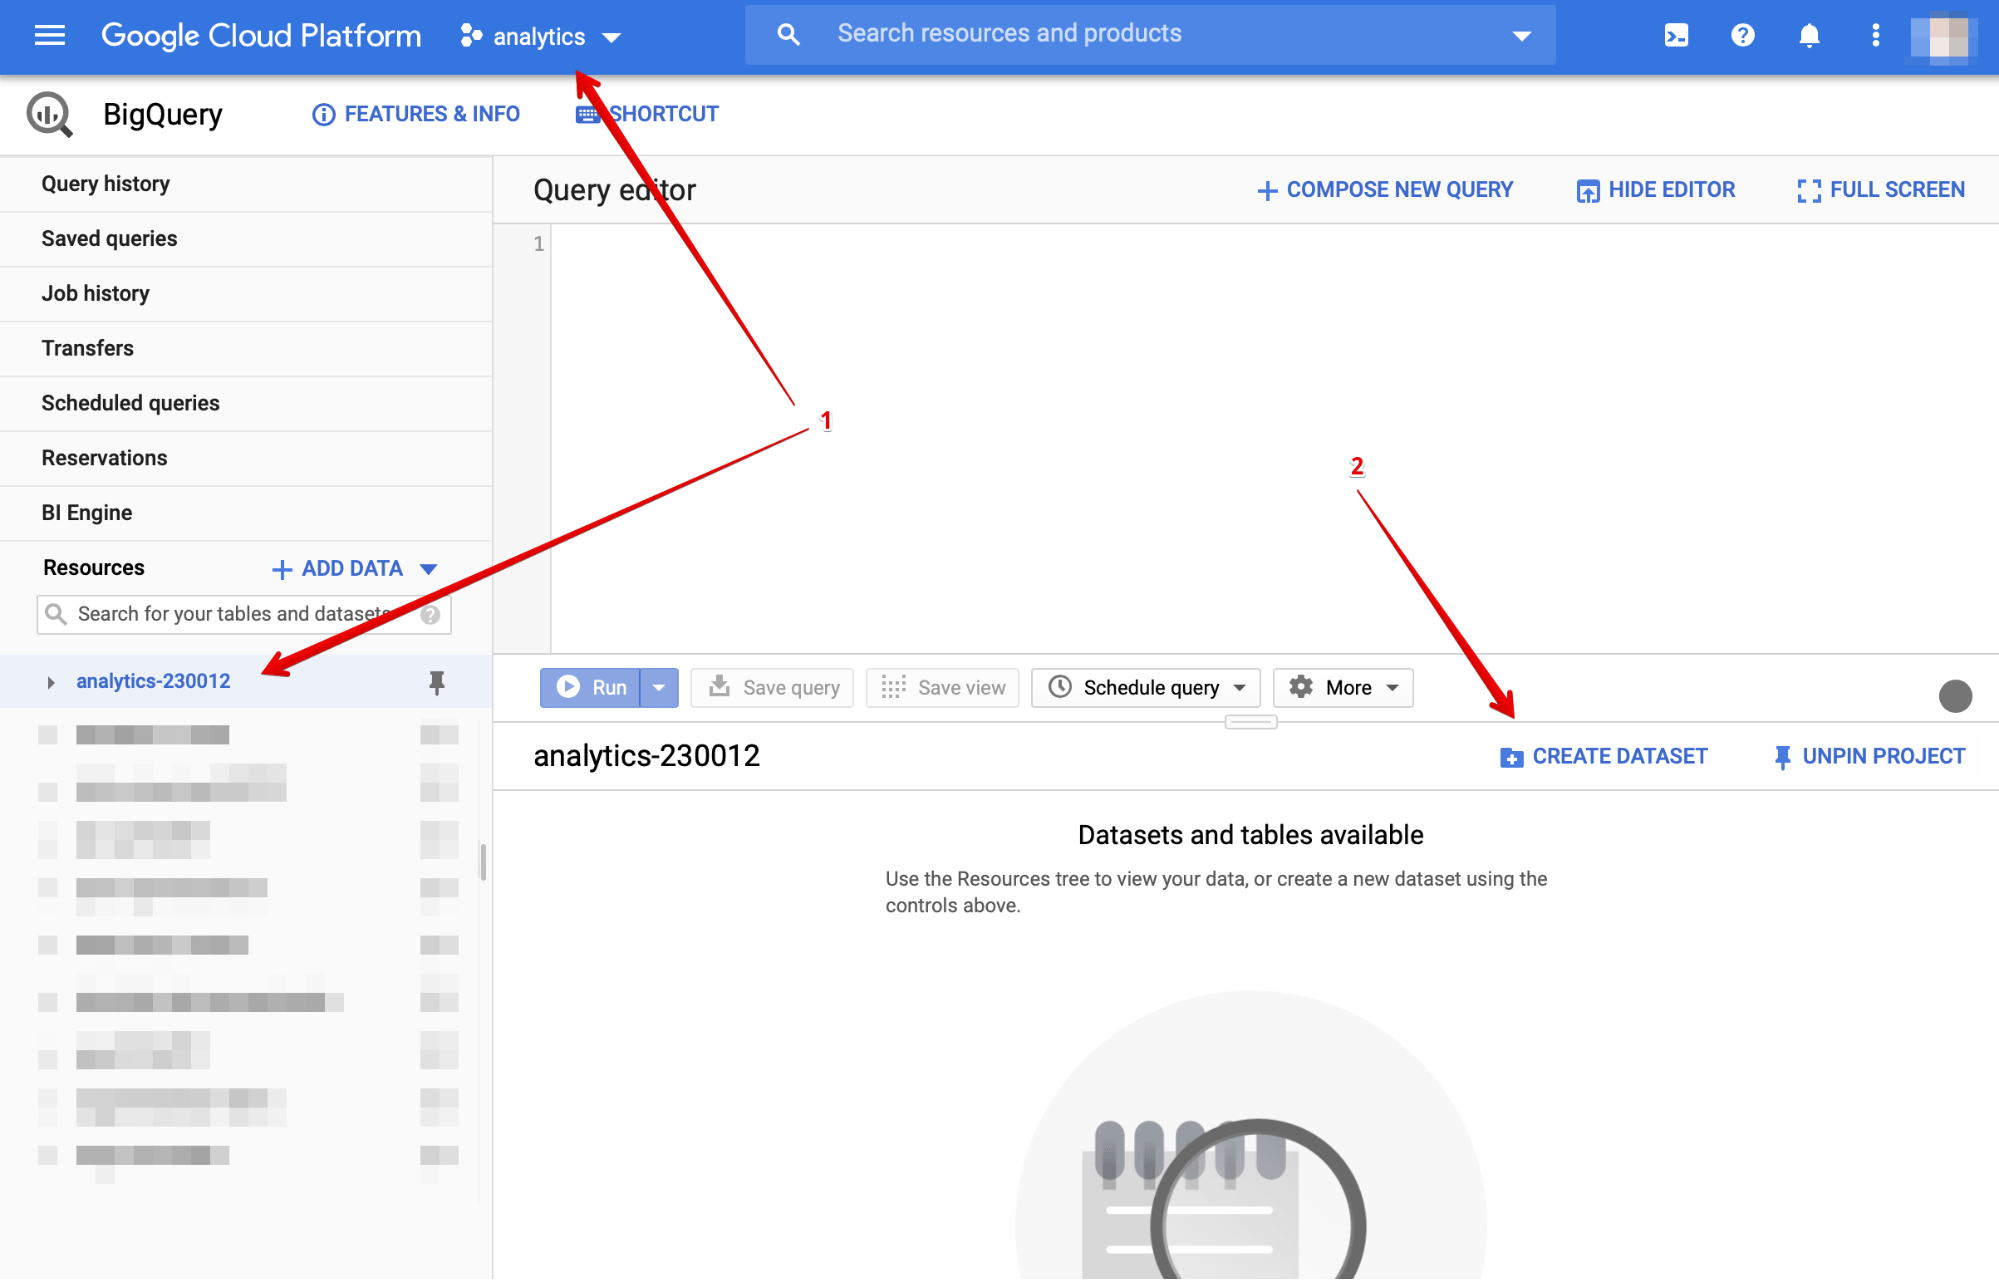Open Scheduled queries
Screen dimensions: 1999x1280
246,404
